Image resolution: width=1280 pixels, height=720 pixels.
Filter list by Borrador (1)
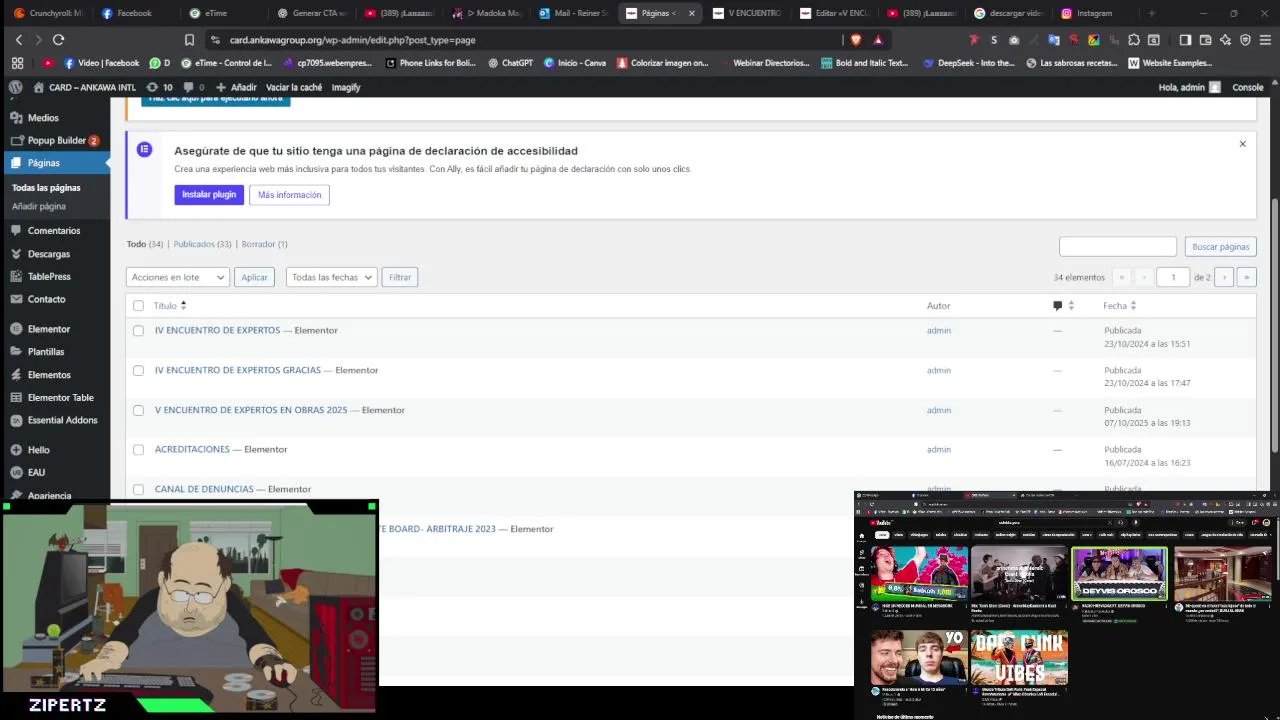tap(264, 244)
